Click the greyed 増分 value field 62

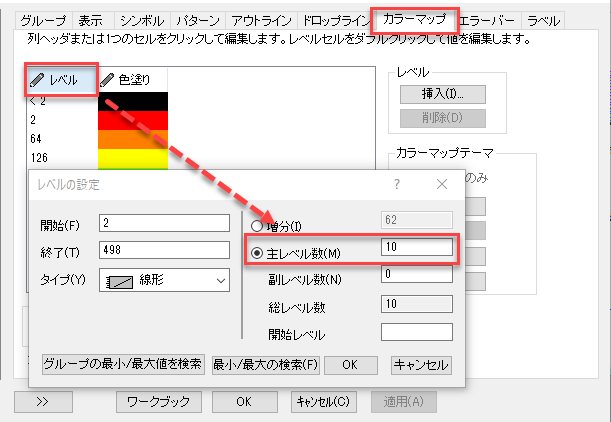417,220
